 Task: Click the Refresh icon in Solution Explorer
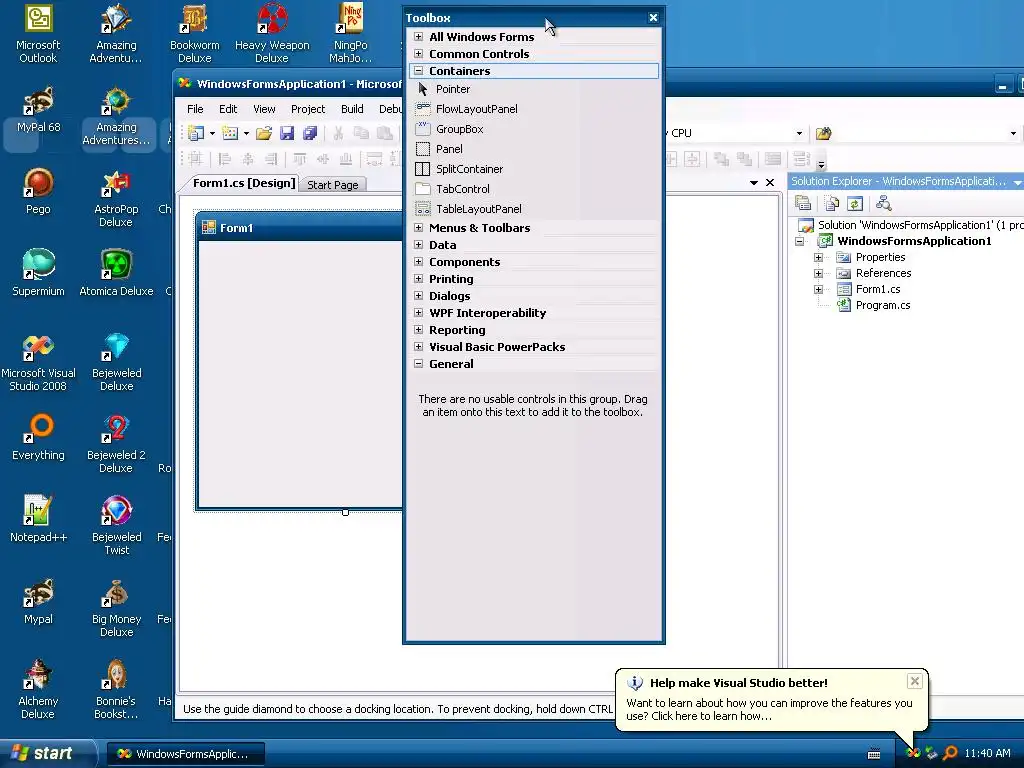(855, 203)
